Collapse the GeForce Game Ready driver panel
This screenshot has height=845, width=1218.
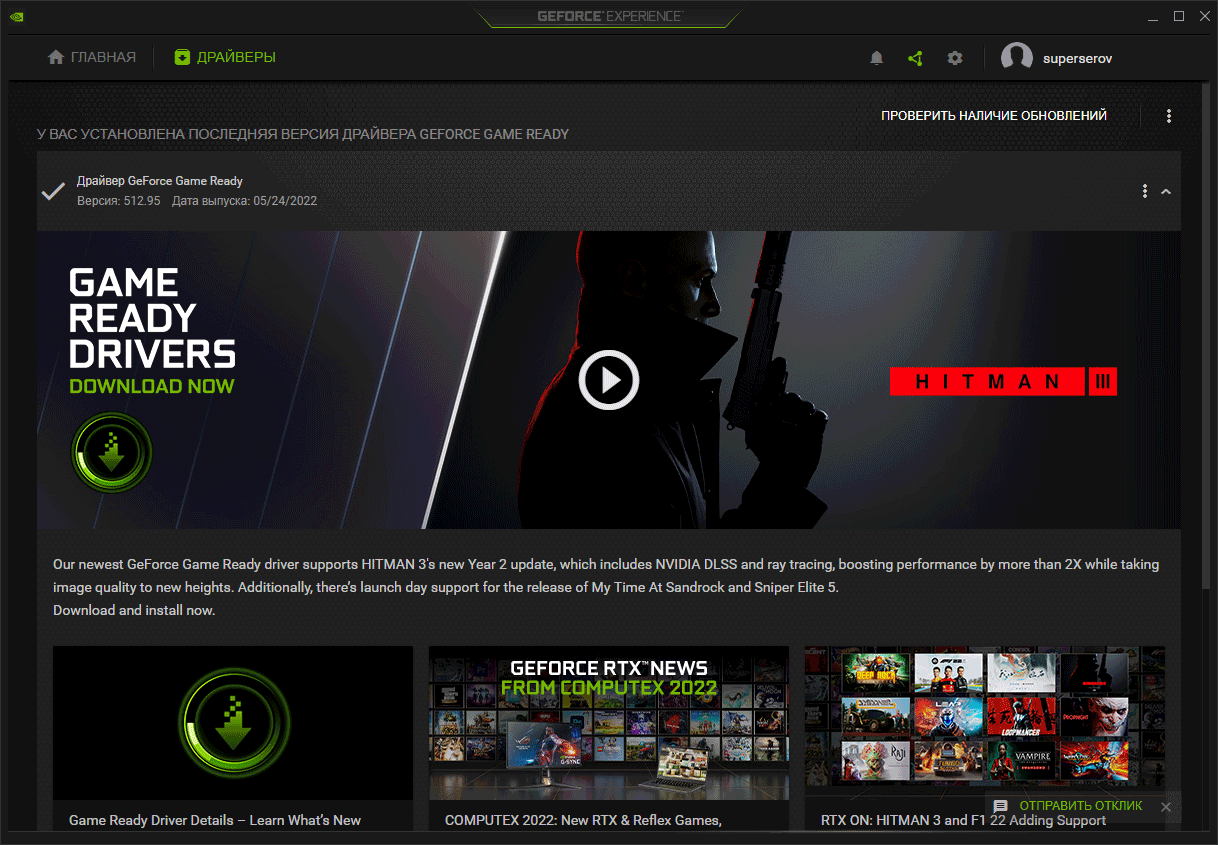point(1166,192)
